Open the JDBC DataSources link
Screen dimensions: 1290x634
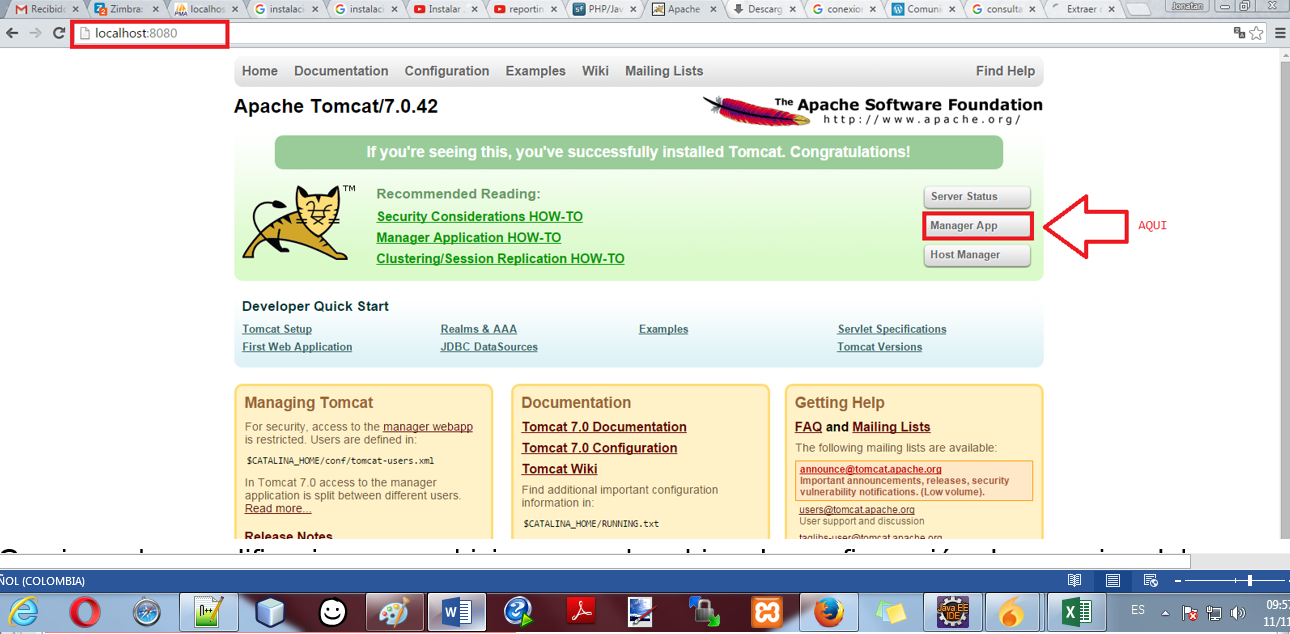pyautogui.click(x=489, y=347)
